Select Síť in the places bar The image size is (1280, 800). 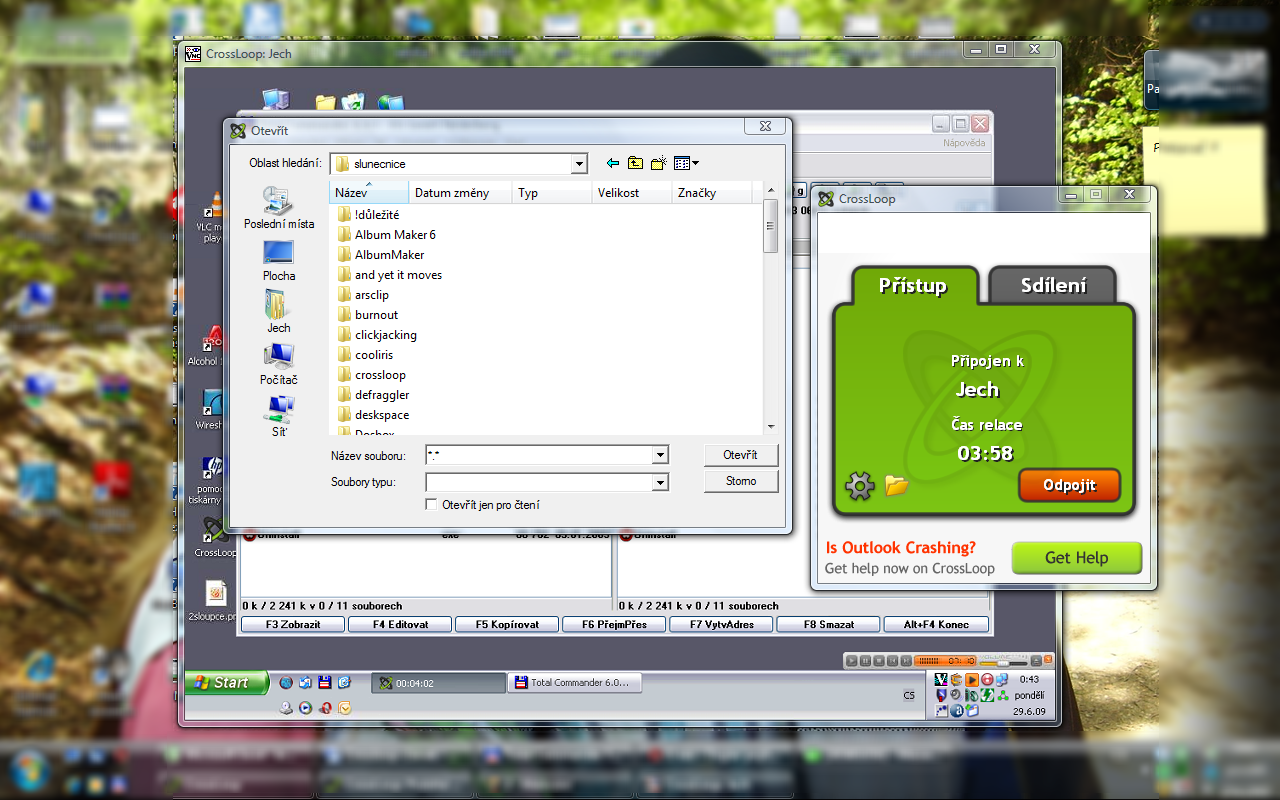pos(279,416)
